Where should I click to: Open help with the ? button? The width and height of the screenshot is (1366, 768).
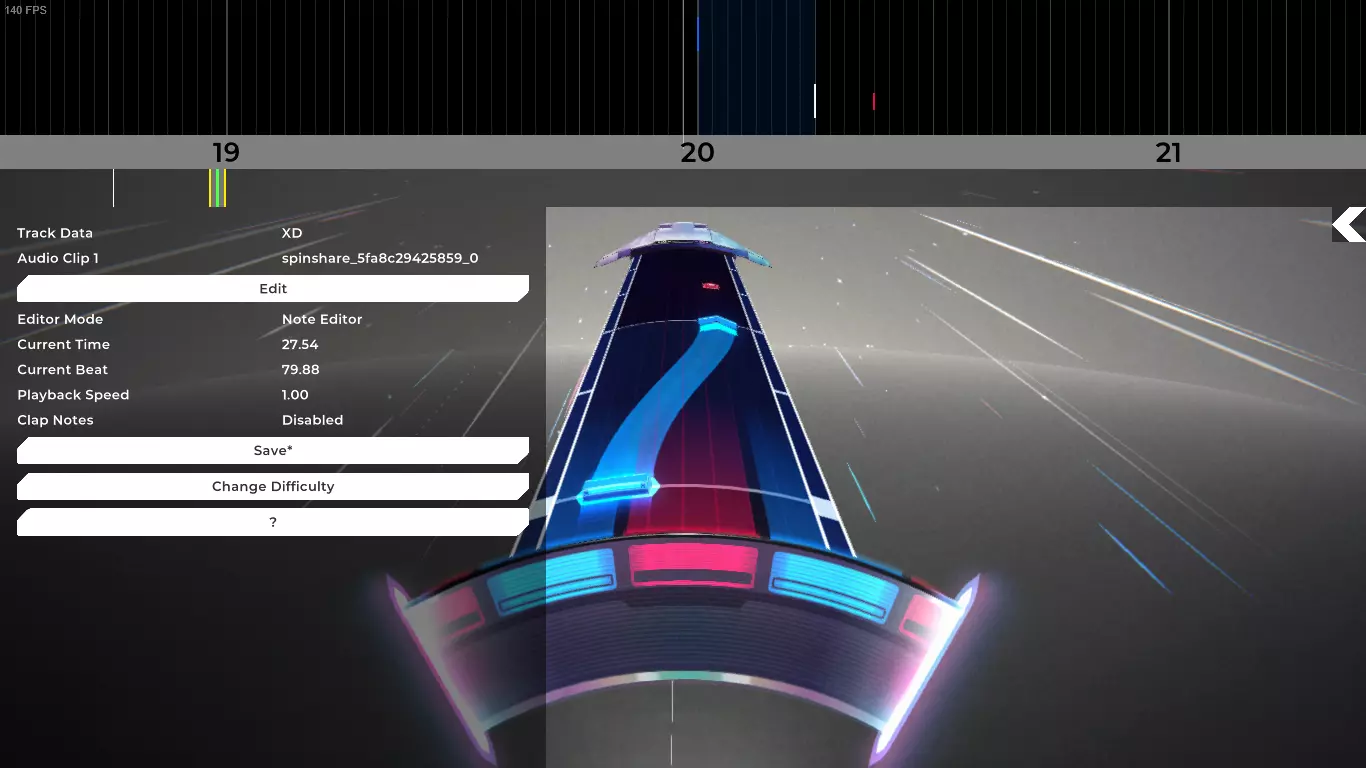click(273, 522)
